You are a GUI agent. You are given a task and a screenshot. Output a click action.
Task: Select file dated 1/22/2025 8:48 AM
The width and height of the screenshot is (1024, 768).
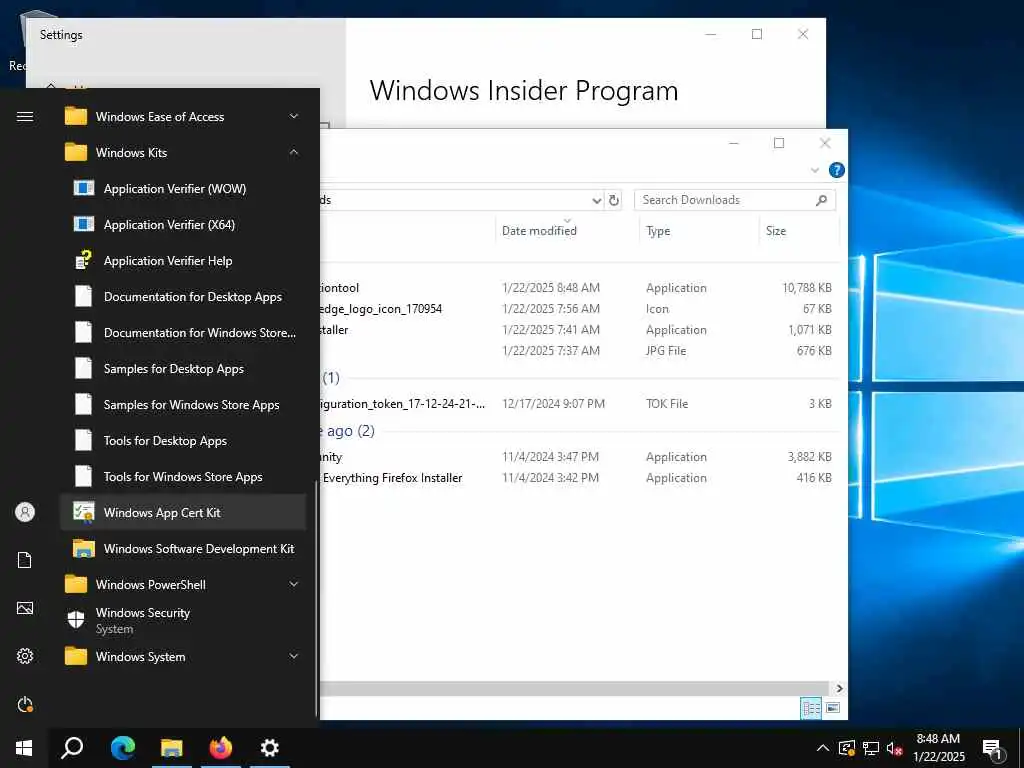pyautogui.click(x=578, y=287)
